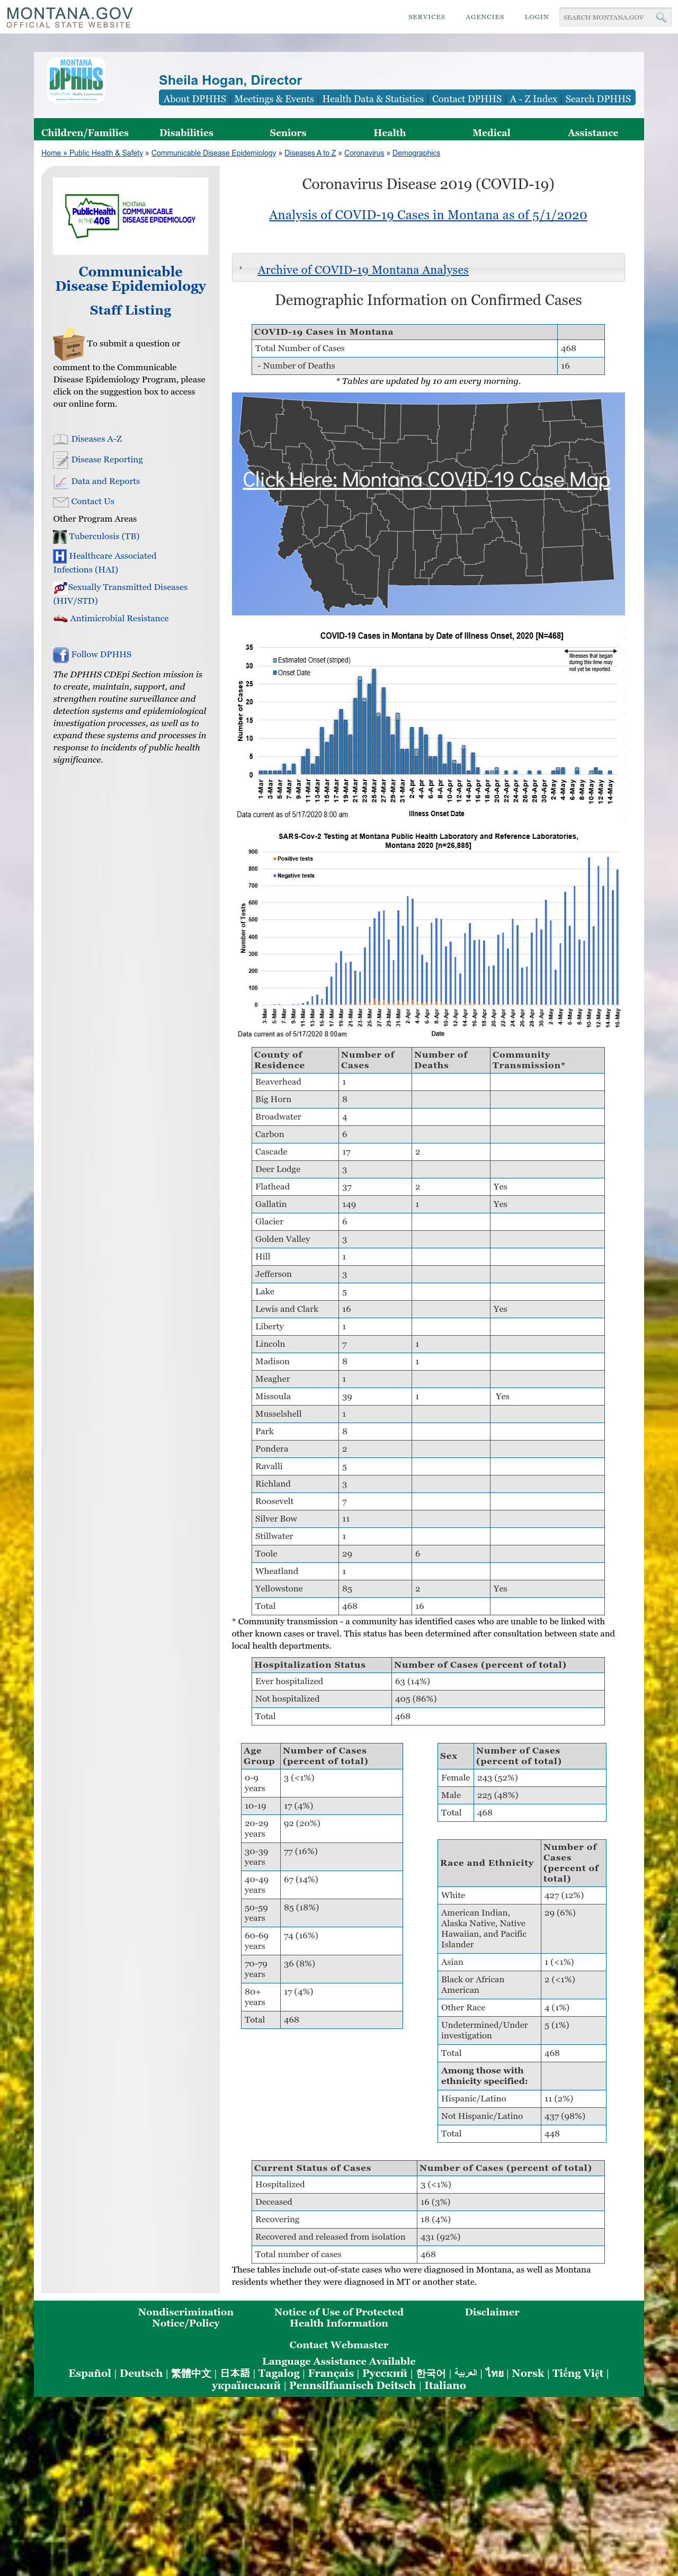Click the Data and Reports chart icon
Viewport: 678px width, 2576px height.
pyautogui.click(x=60, y=481)
